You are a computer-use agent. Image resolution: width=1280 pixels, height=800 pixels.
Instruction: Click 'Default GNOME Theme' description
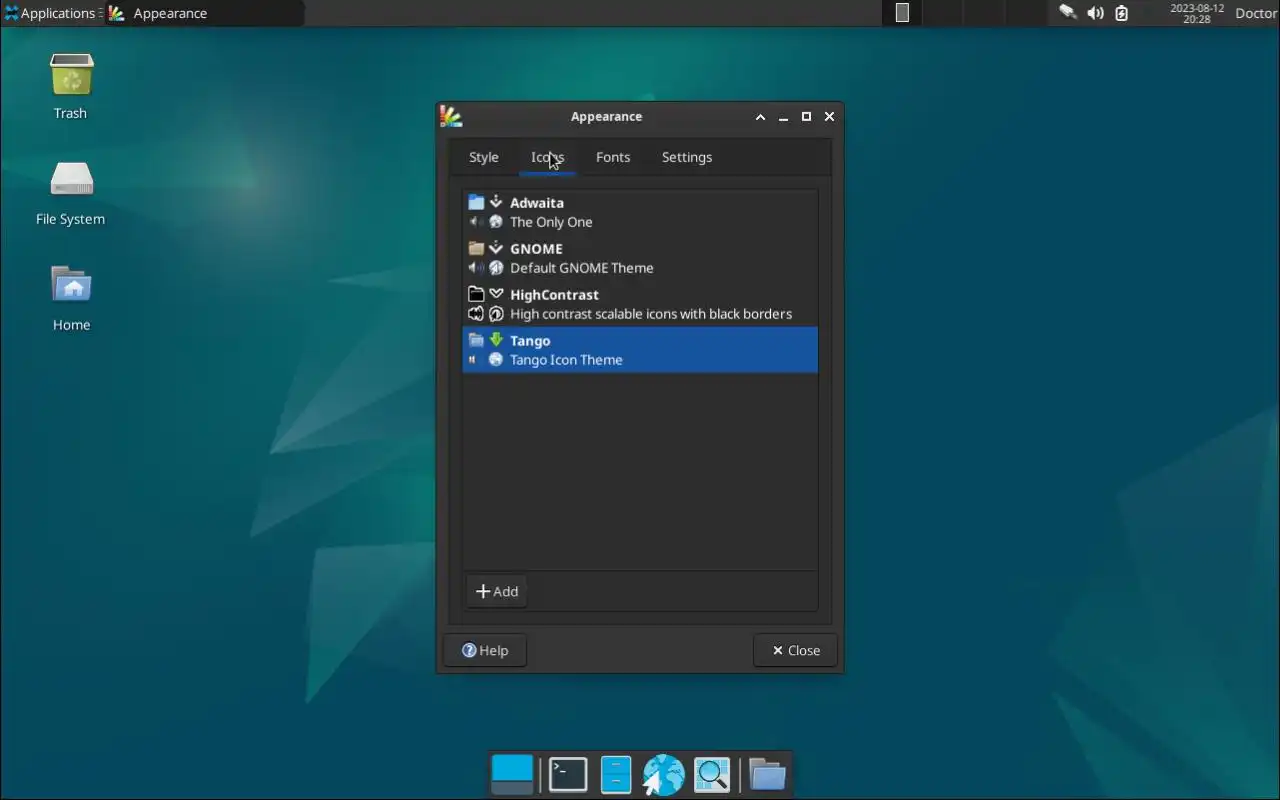point(582,268)
